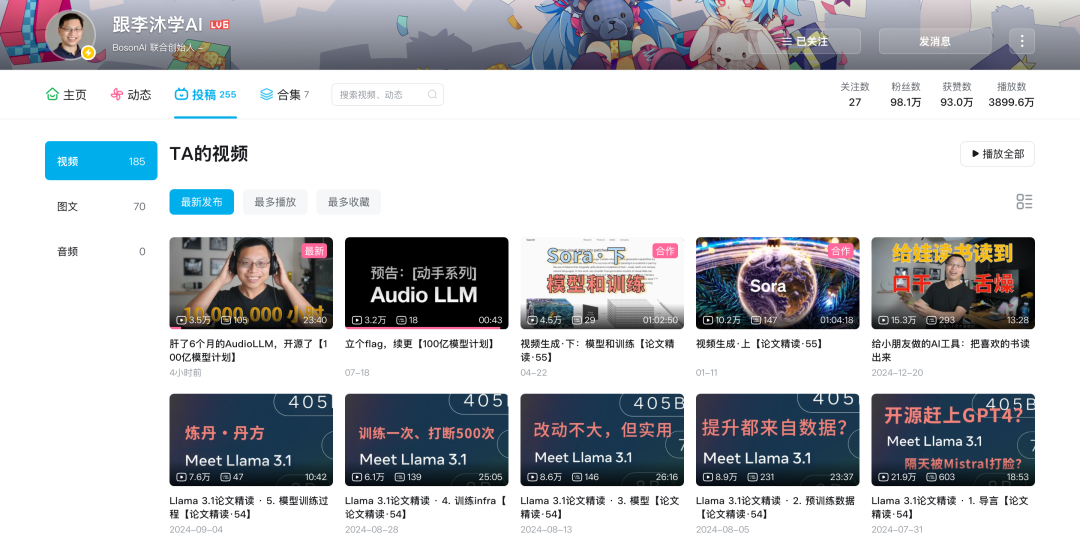Click the play count icon showing 10.2万
Screen dimensions: 1080x536
(707, 320)
